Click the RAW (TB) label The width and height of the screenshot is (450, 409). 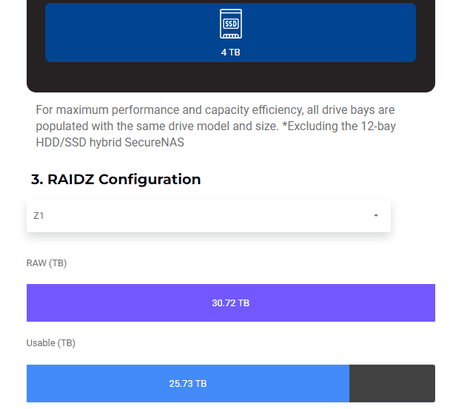pos(47,263)
